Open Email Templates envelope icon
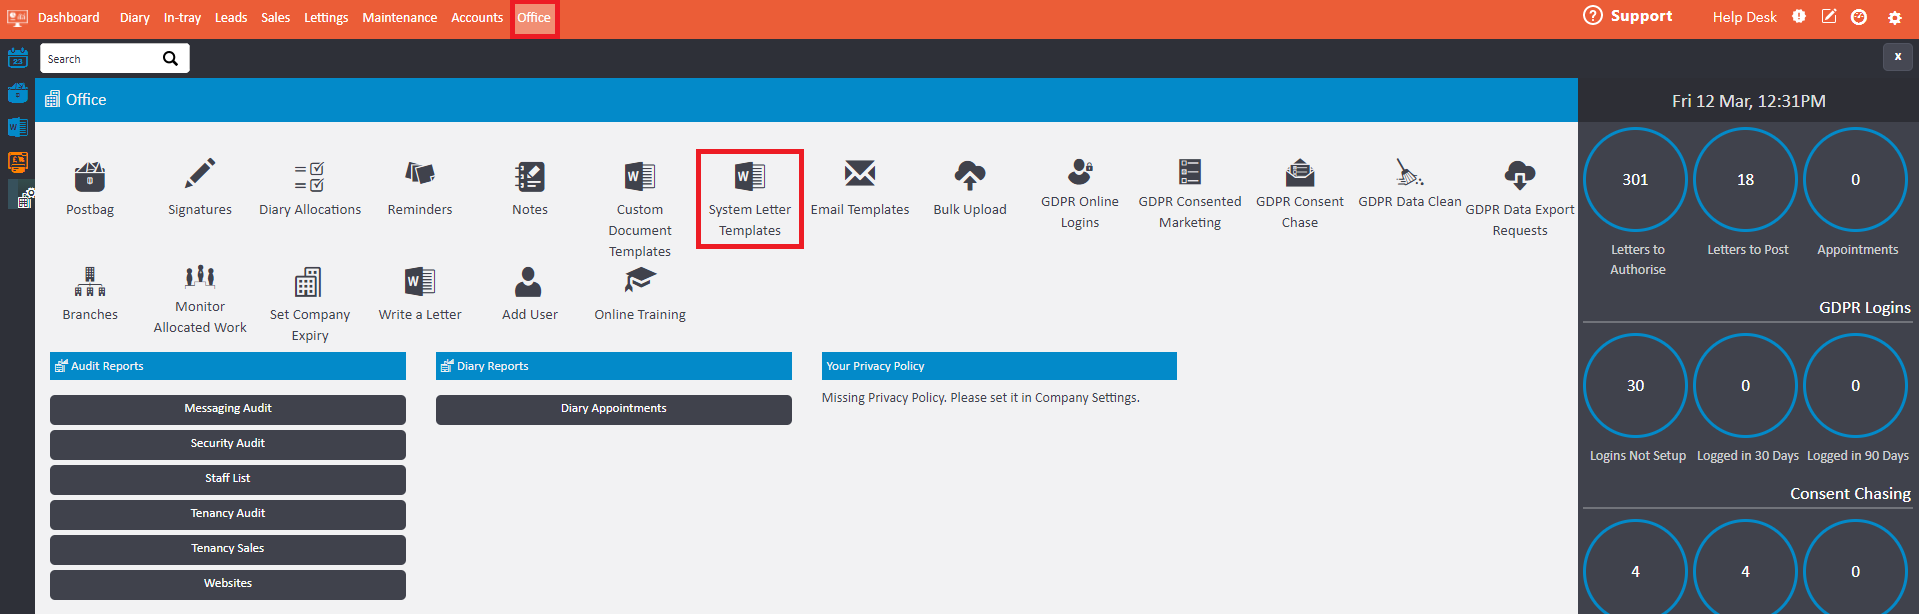The image size is (1919, 614). point(859,174)
